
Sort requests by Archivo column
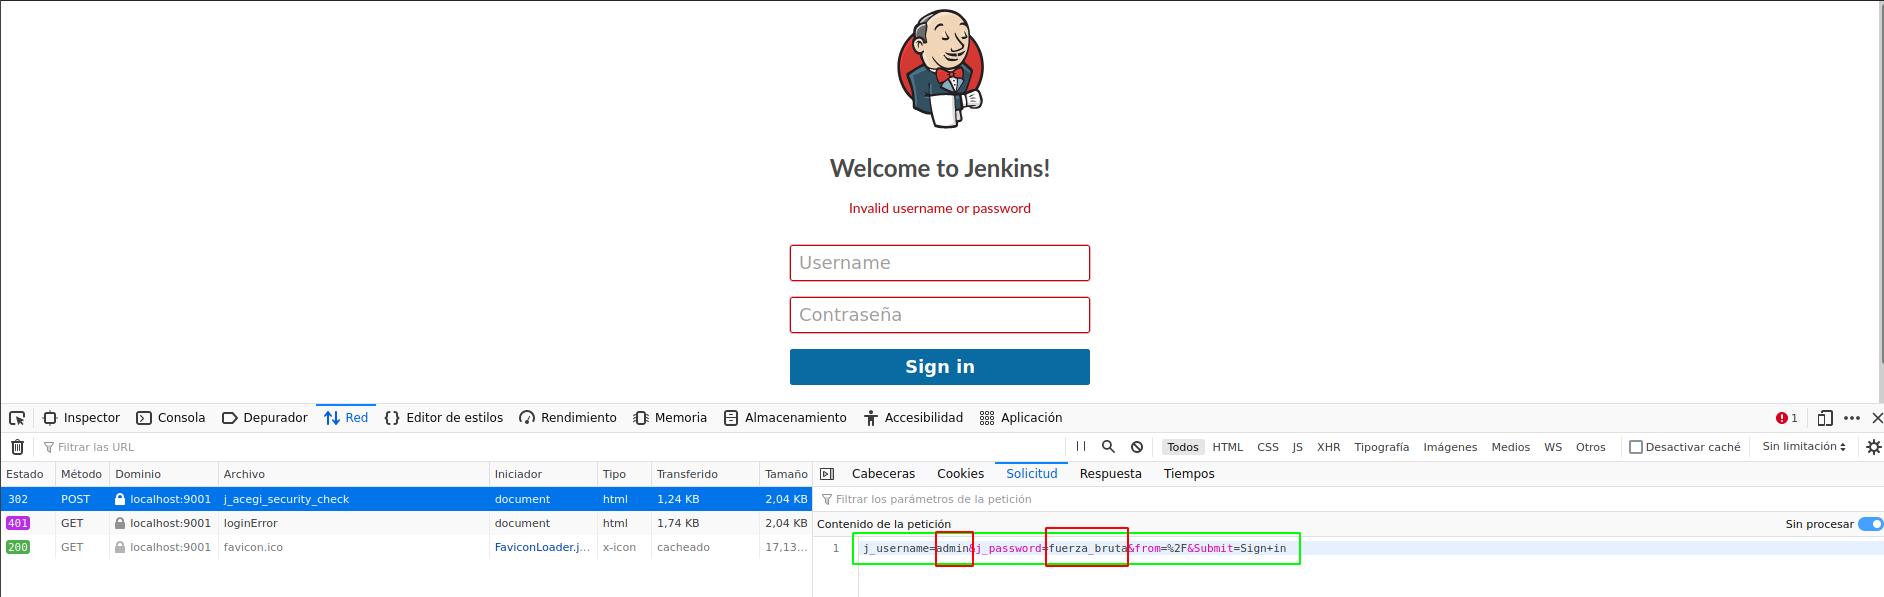(x=354, y=474)
